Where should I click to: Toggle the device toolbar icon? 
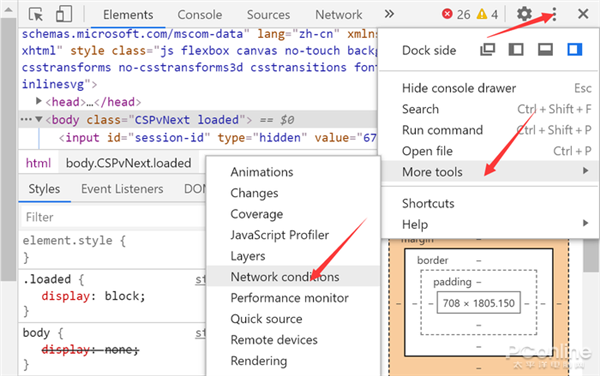(x=64, y=14)
